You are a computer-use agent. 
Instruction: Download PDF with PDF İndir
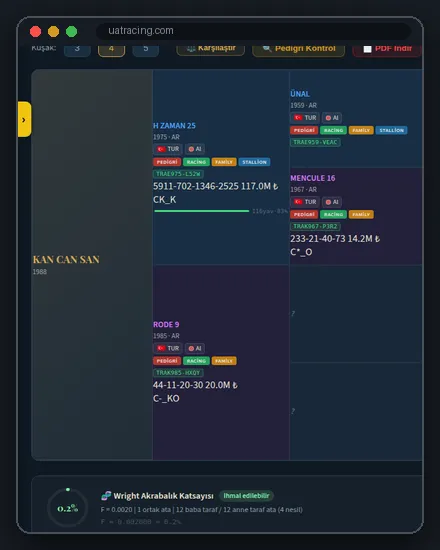(387, 48)
